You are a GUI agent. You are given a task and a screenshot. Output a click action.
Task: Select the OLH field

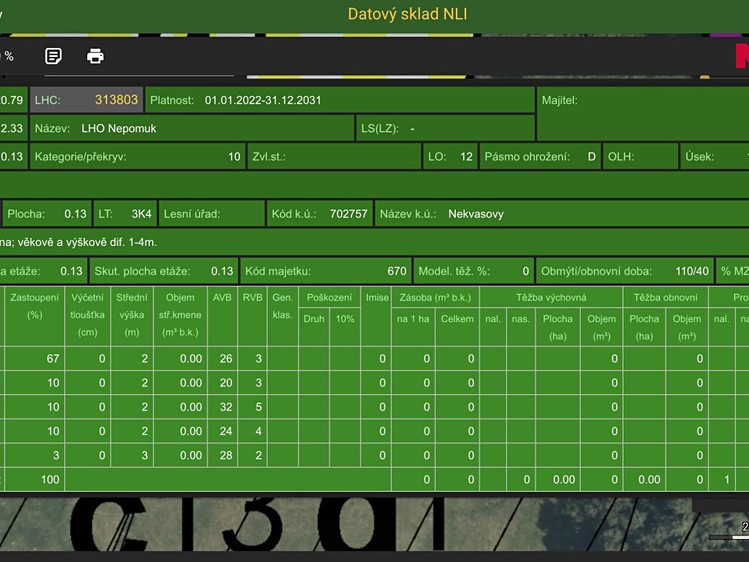tap(640, 157)
